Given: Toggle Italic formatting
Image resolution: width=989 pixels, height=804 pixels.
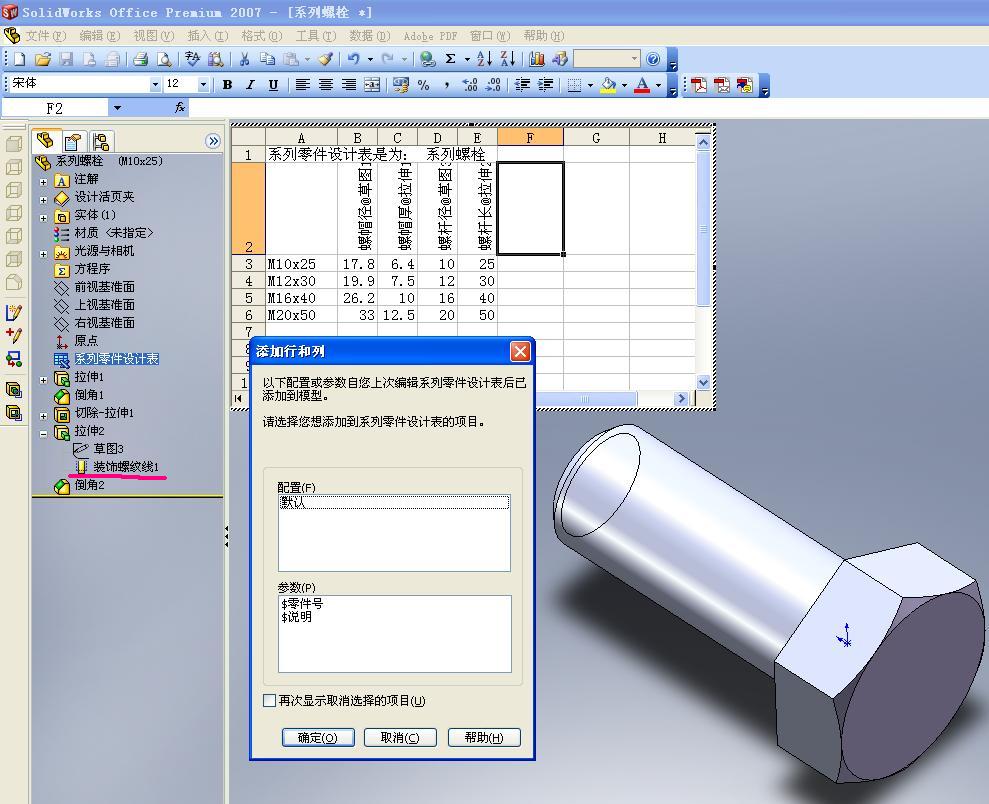Looking at the screenshot, I should [250, 84].
